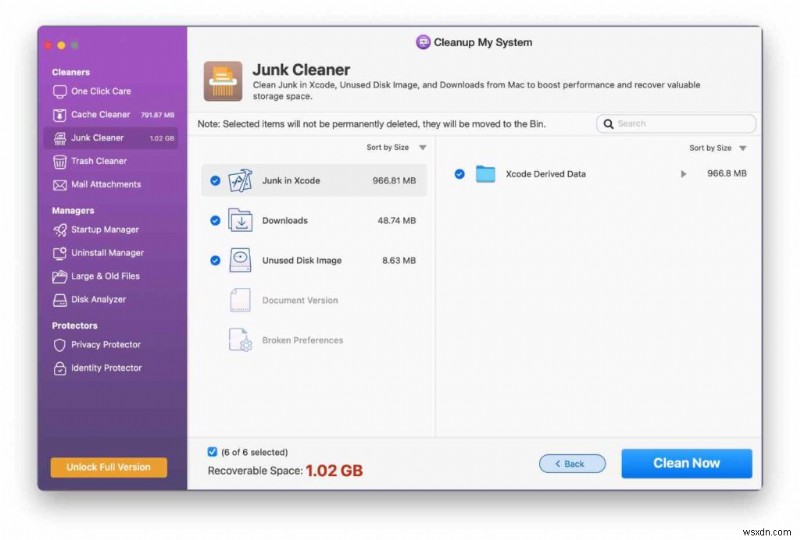Click the magnifier icon in search box

[608, 124]
